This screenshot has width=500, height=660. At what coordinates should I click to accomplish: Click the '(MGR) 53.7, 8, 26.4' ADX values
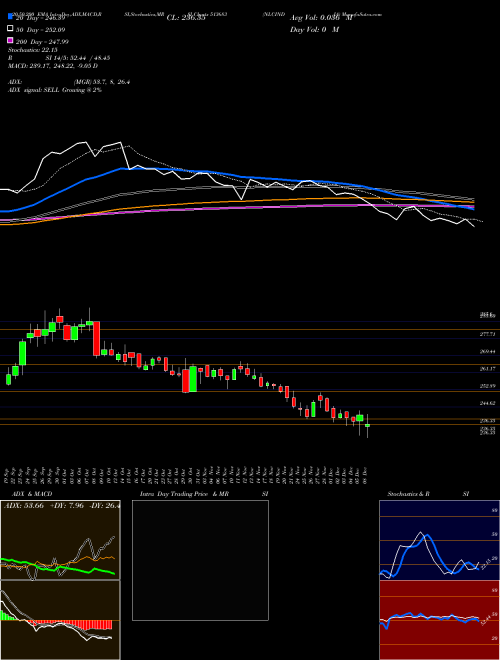(101, 82)
